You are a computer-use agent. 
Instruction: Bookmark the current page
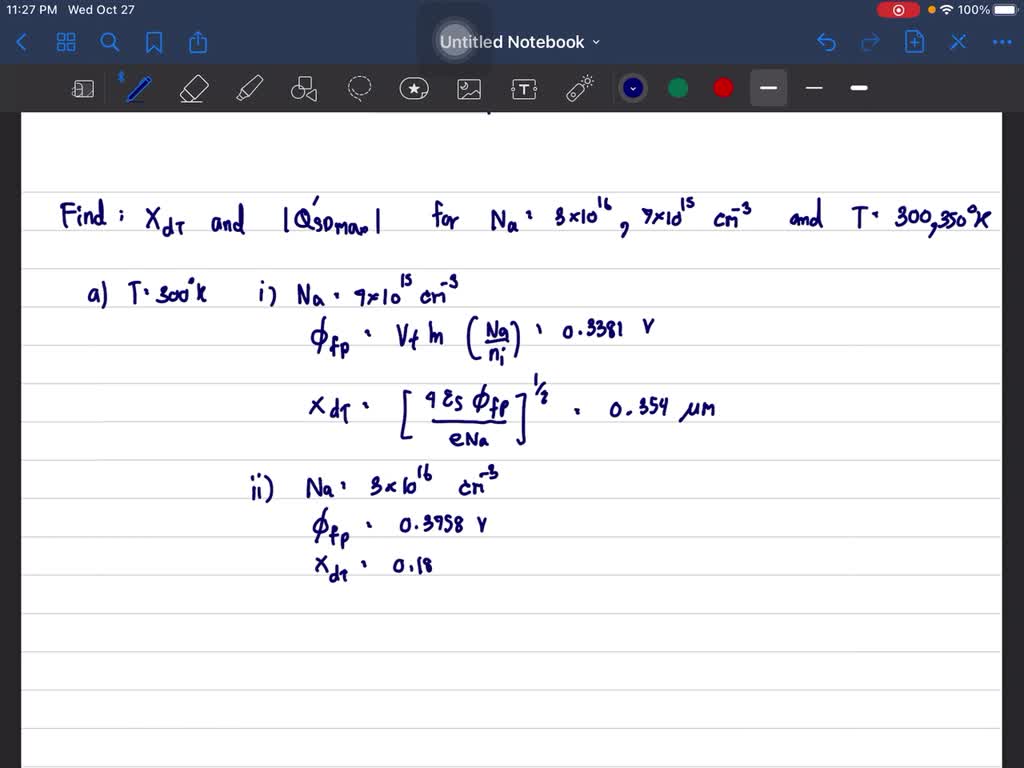[x=154, y=42]
